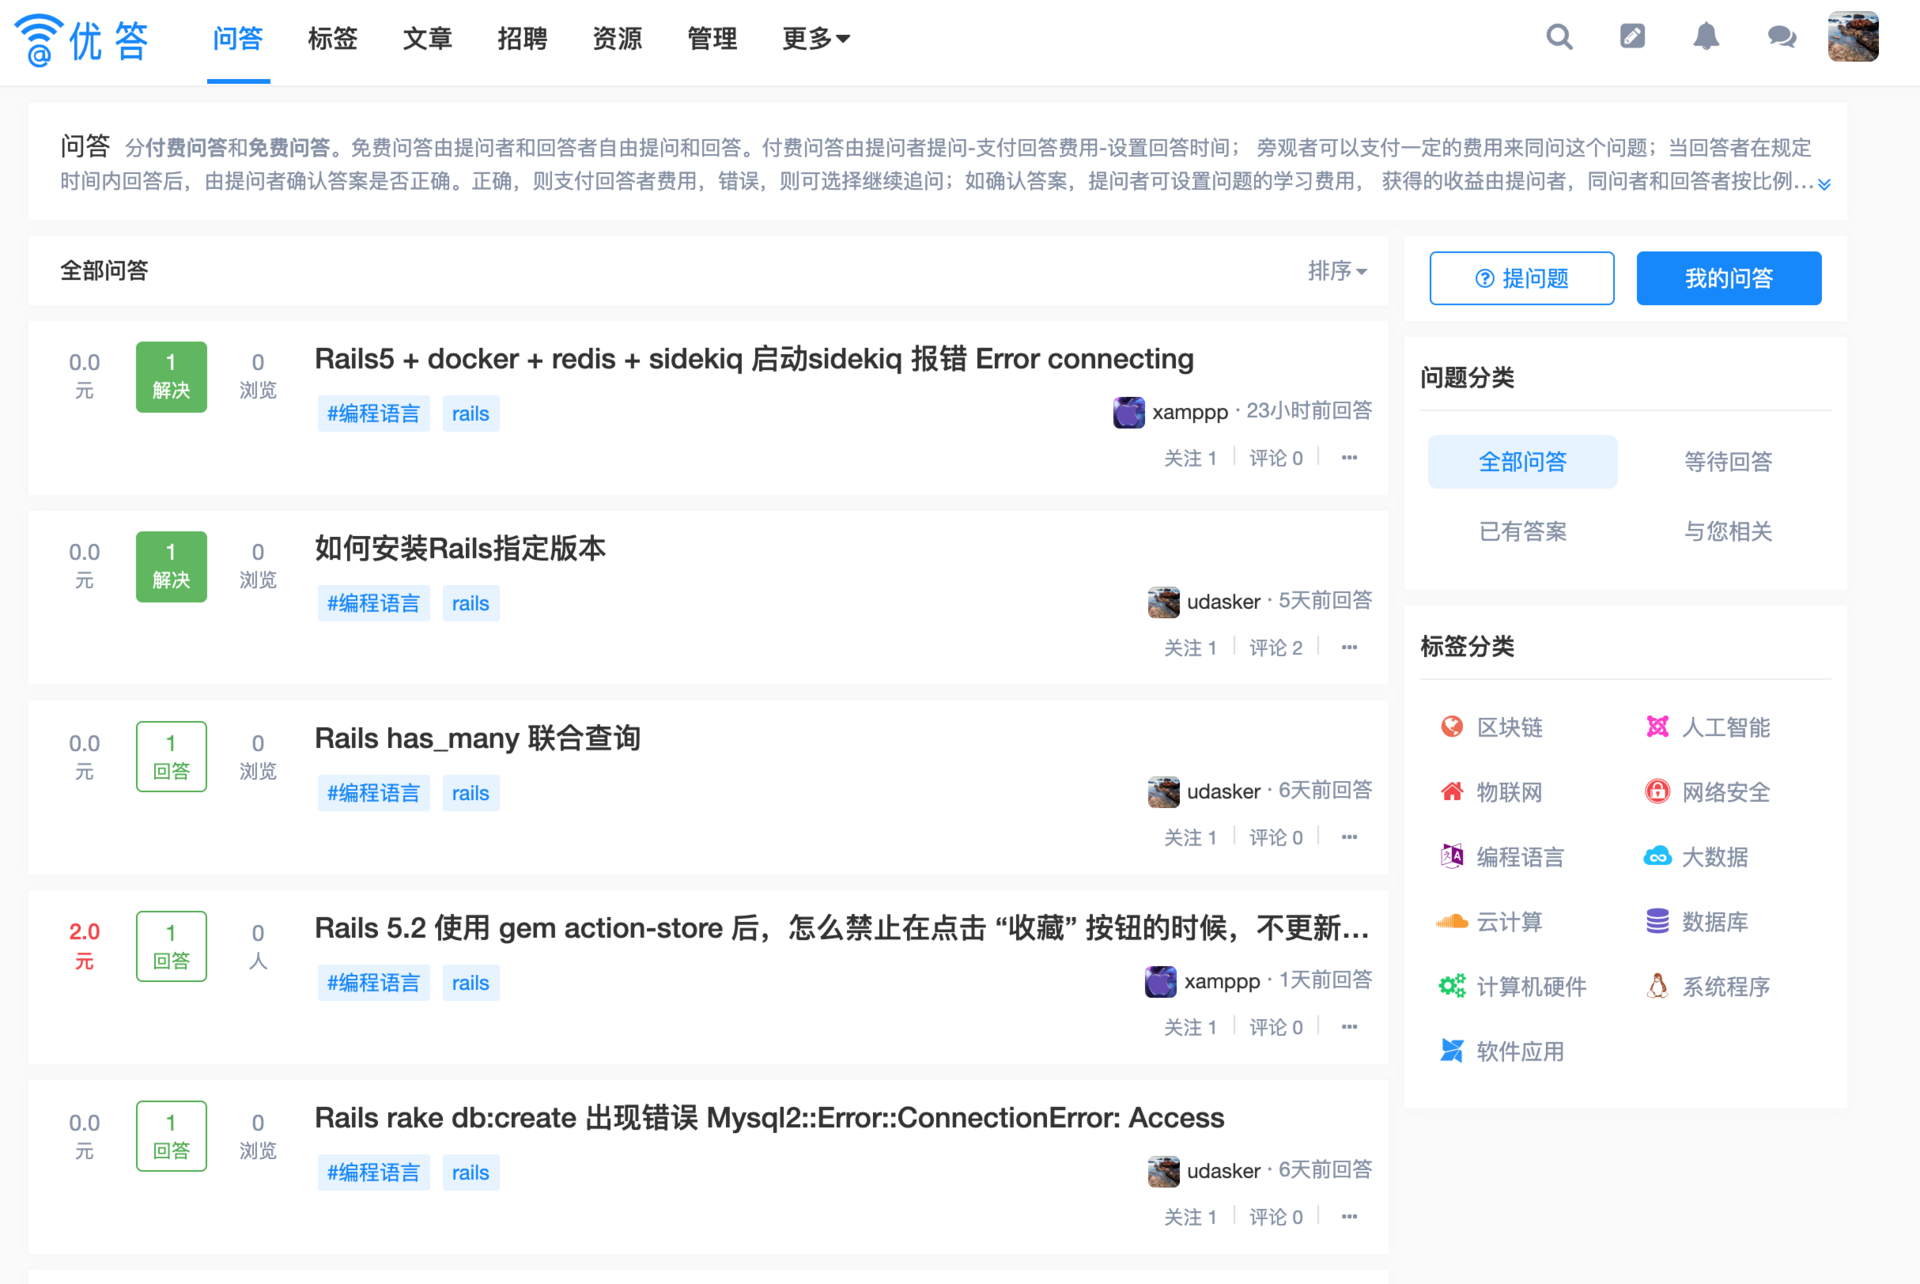The image size is (1920, 1284).
Task: Expand the 问答 description text chevron
Action: point(1824,184)
